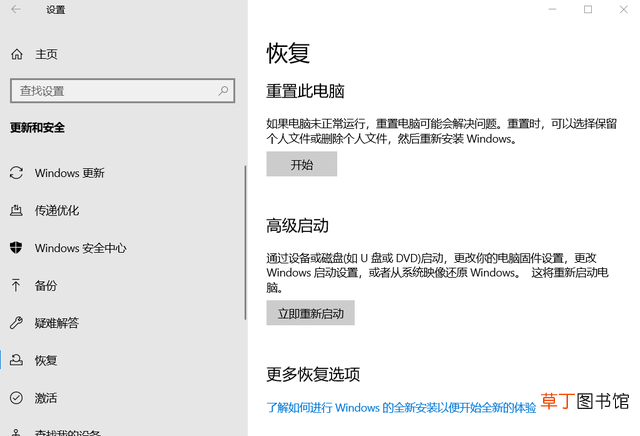The width and height of the screenshot is (640, 436).
Task: Minimize the Settings window
Action: (552, 9)
